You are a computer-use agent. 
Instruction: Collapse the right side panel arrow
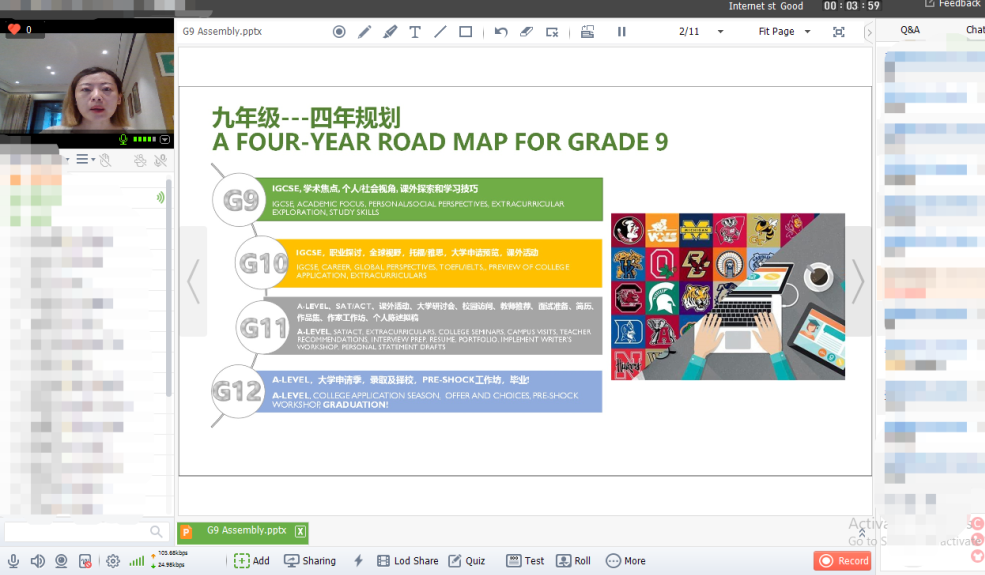[x=869, y=32]
